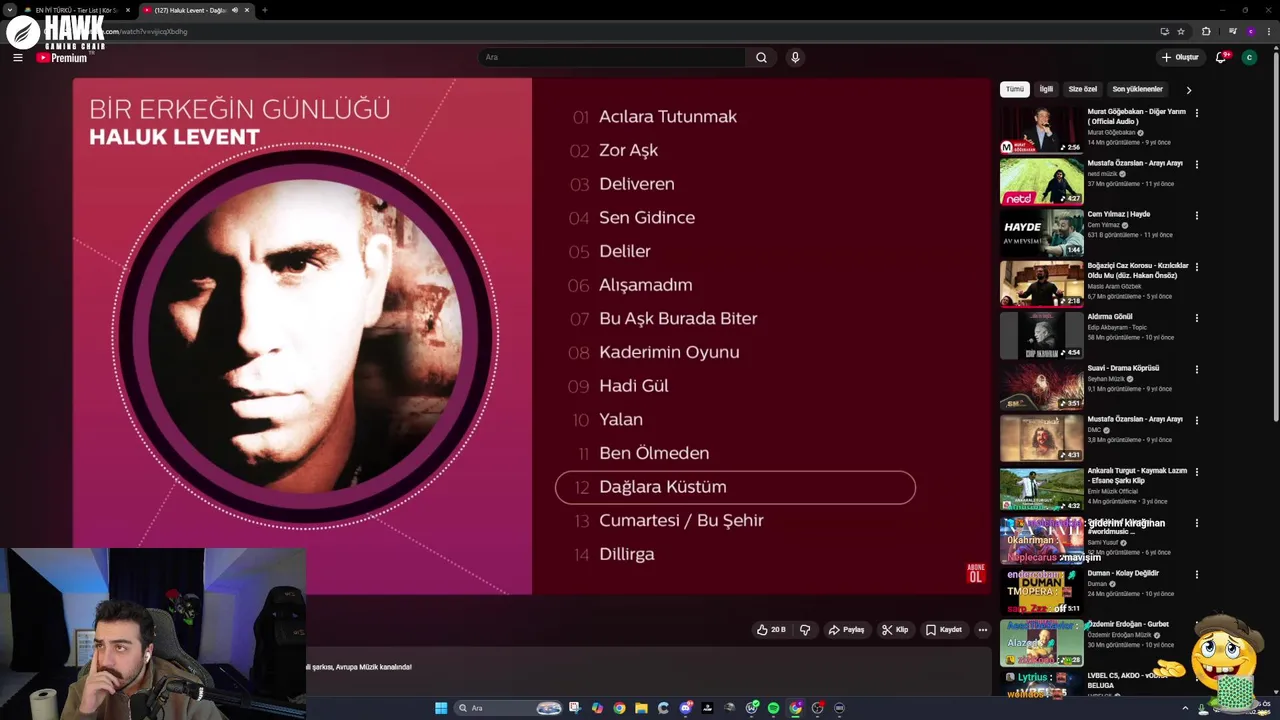
Task: Open Aldırma Gönül video title
Action: [x=1110, y=317]
